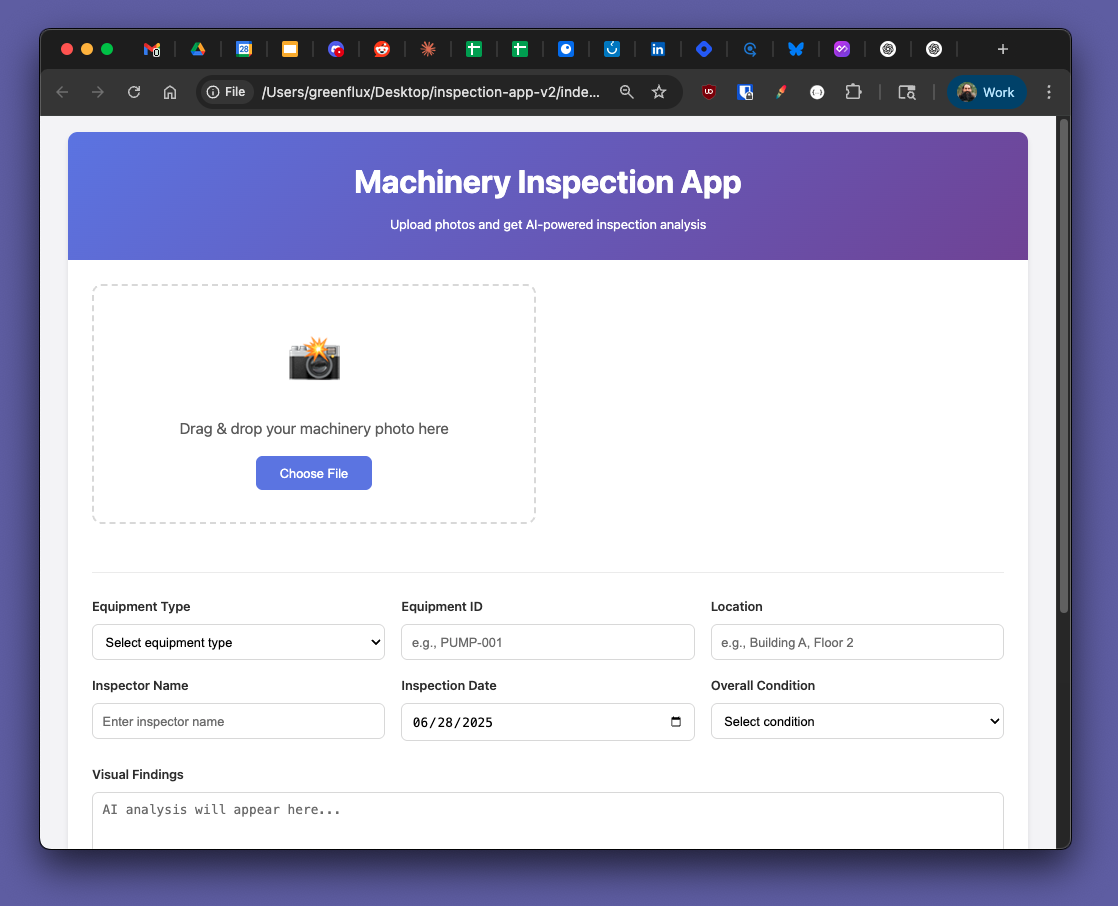
Task: Open the Gmail pinned tab
Action: [152, 49]
